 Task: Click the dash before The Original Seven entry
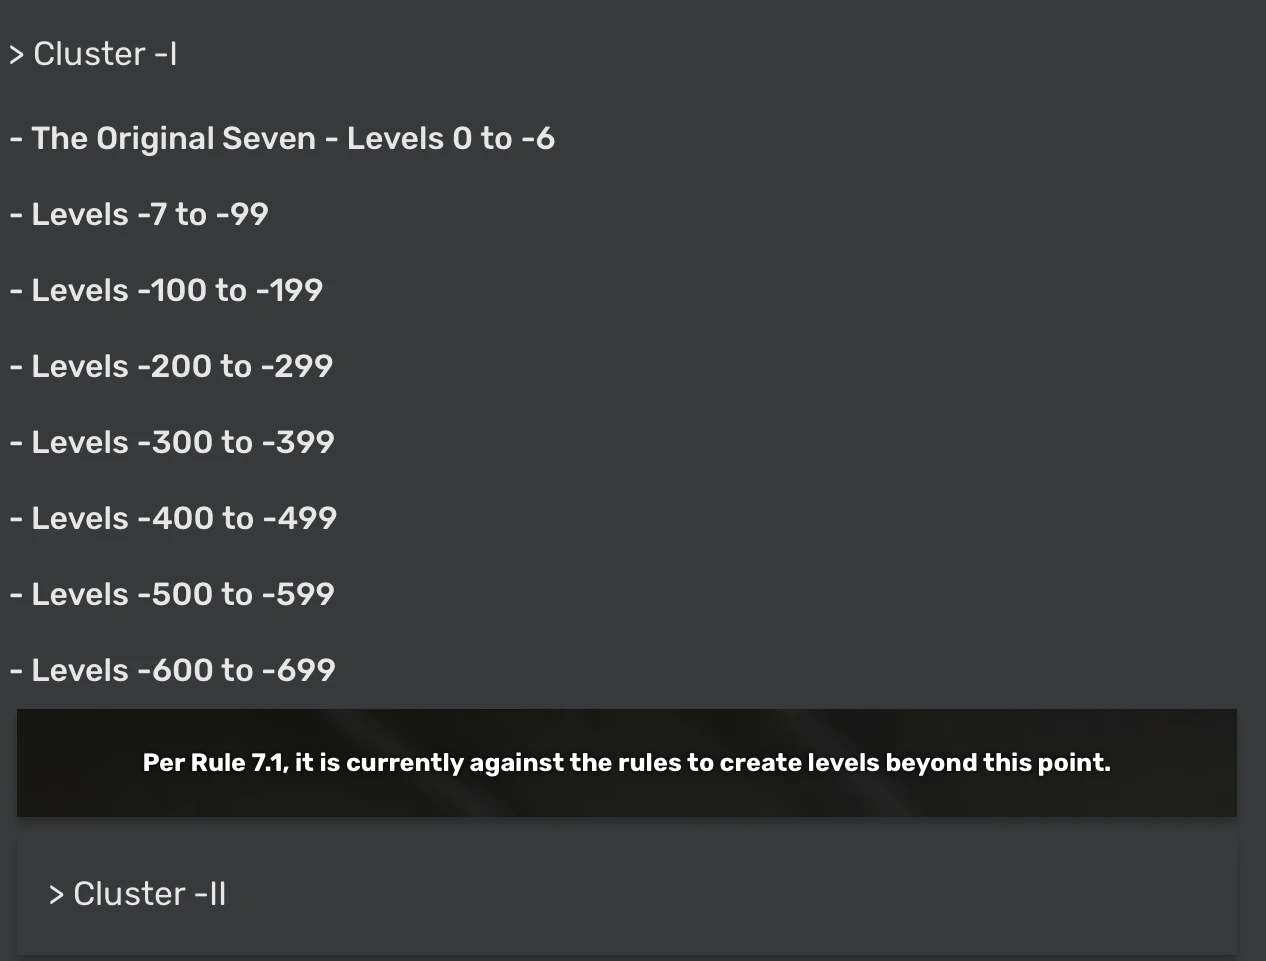coord(14,138)
